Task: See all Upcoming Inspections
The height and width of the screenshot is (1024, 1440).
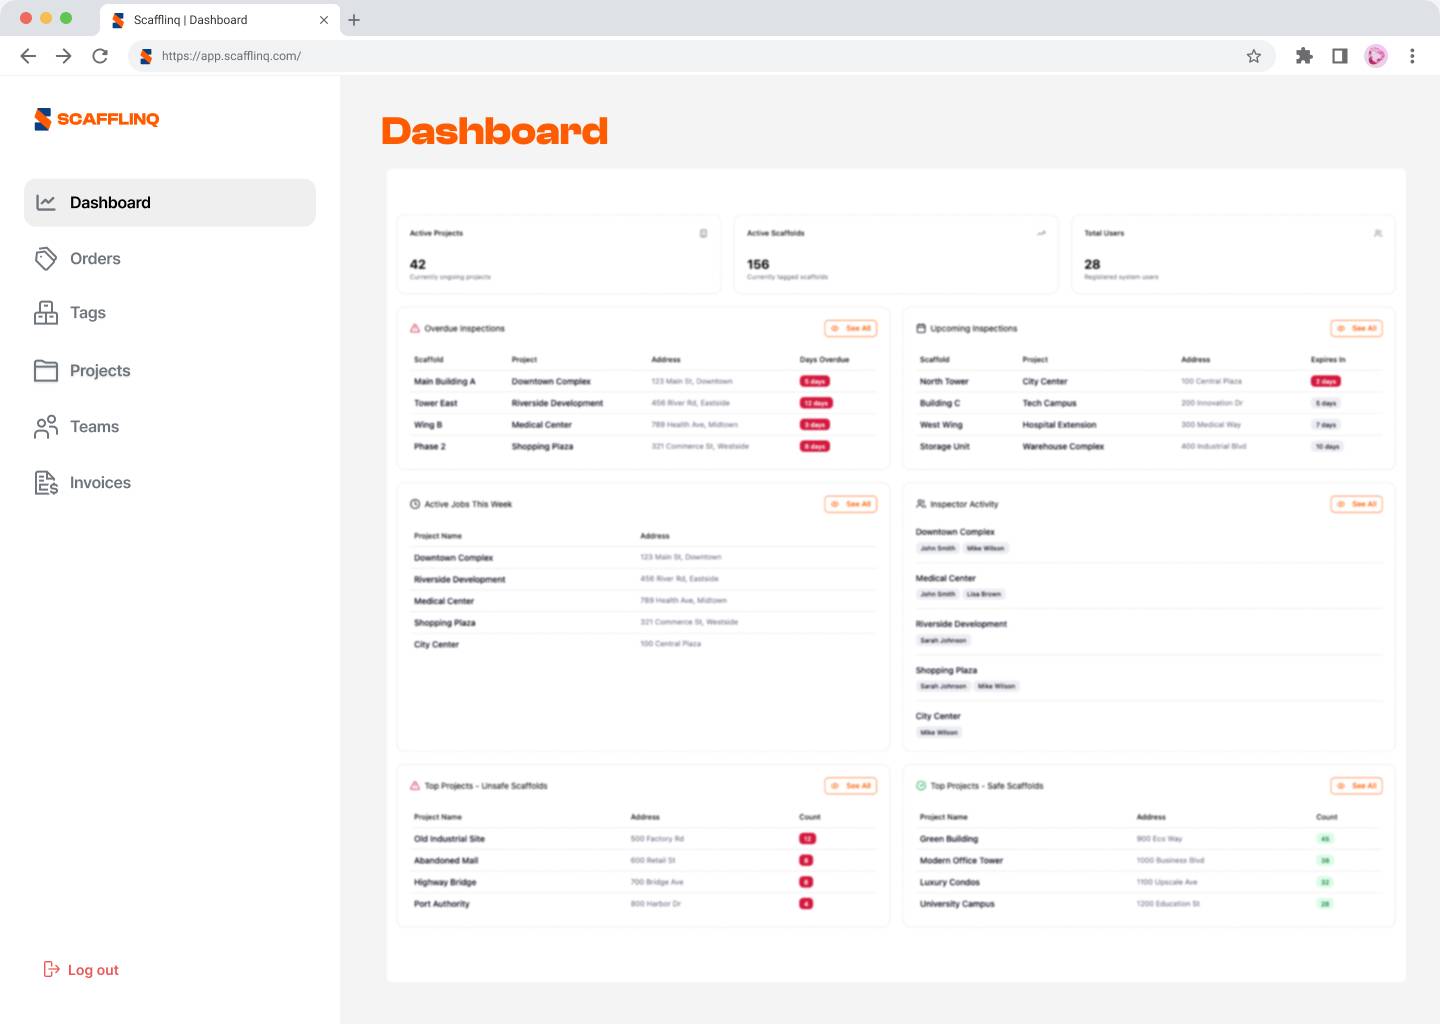Action: (1357, 328)
